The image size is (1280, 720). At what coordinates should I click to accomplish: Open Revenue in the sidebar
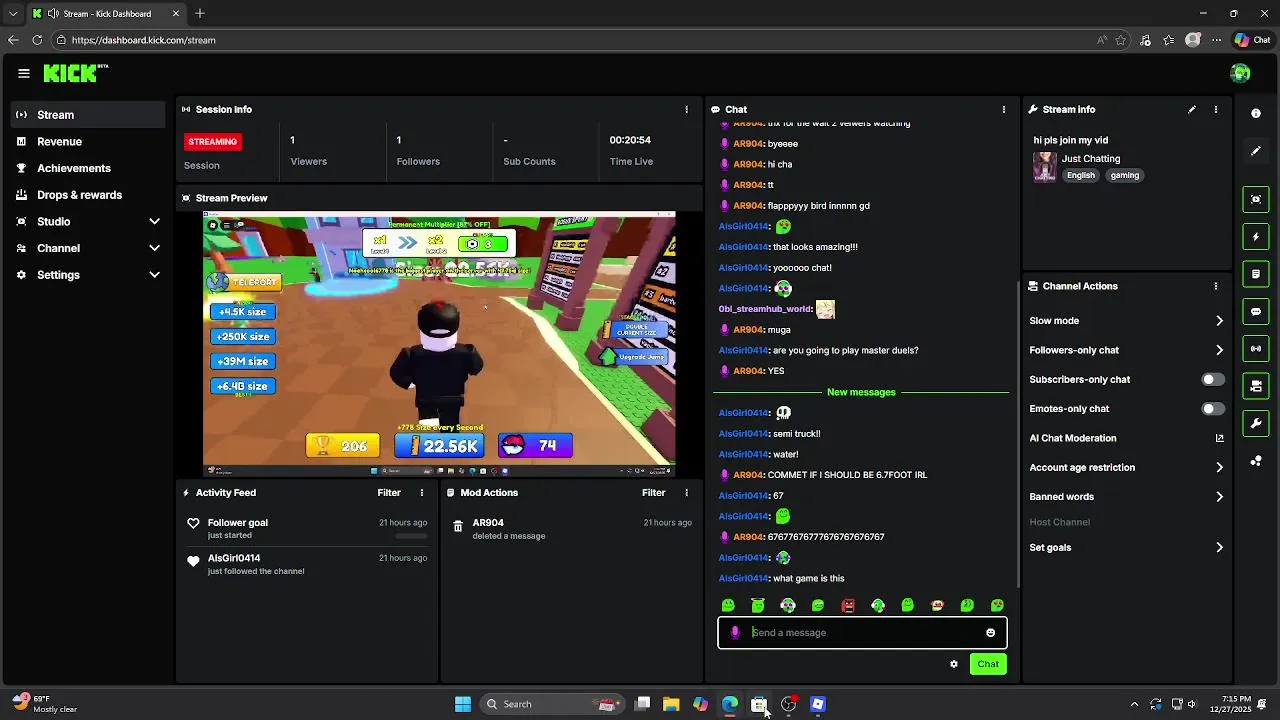pyautogui.click(x=88, y=142)
